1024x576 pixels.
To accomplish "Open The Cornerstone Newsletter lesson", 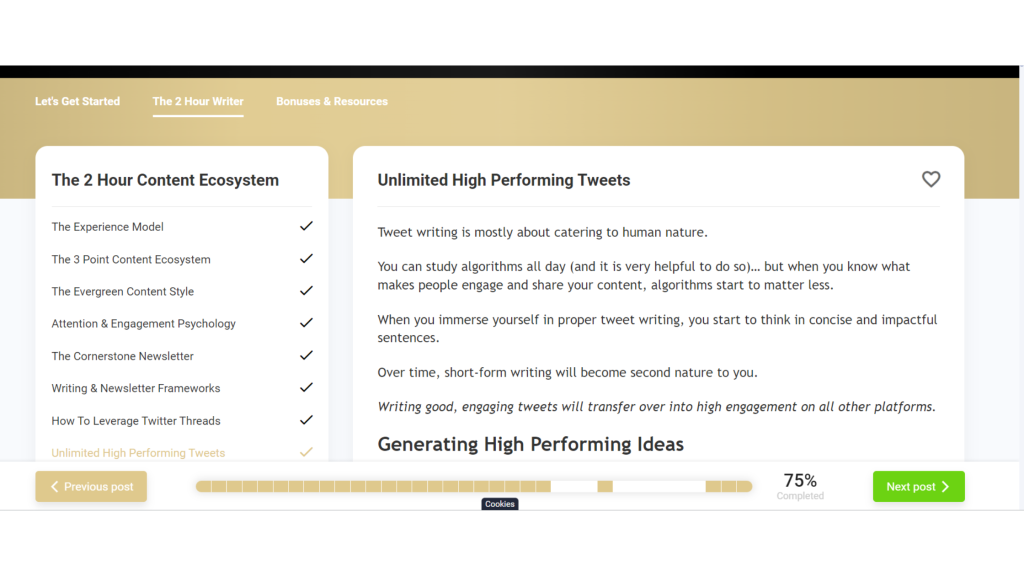I will tap(122, 356).
